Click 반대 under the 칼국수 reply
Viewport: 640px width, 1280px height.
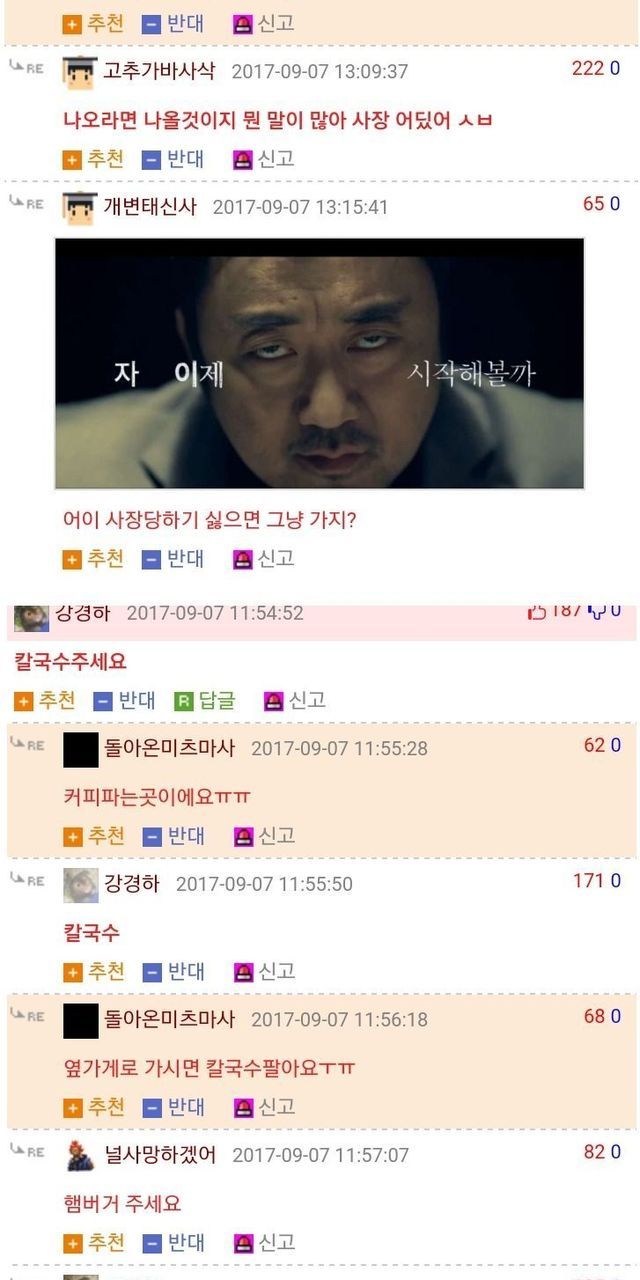click(x=173, y=971)
